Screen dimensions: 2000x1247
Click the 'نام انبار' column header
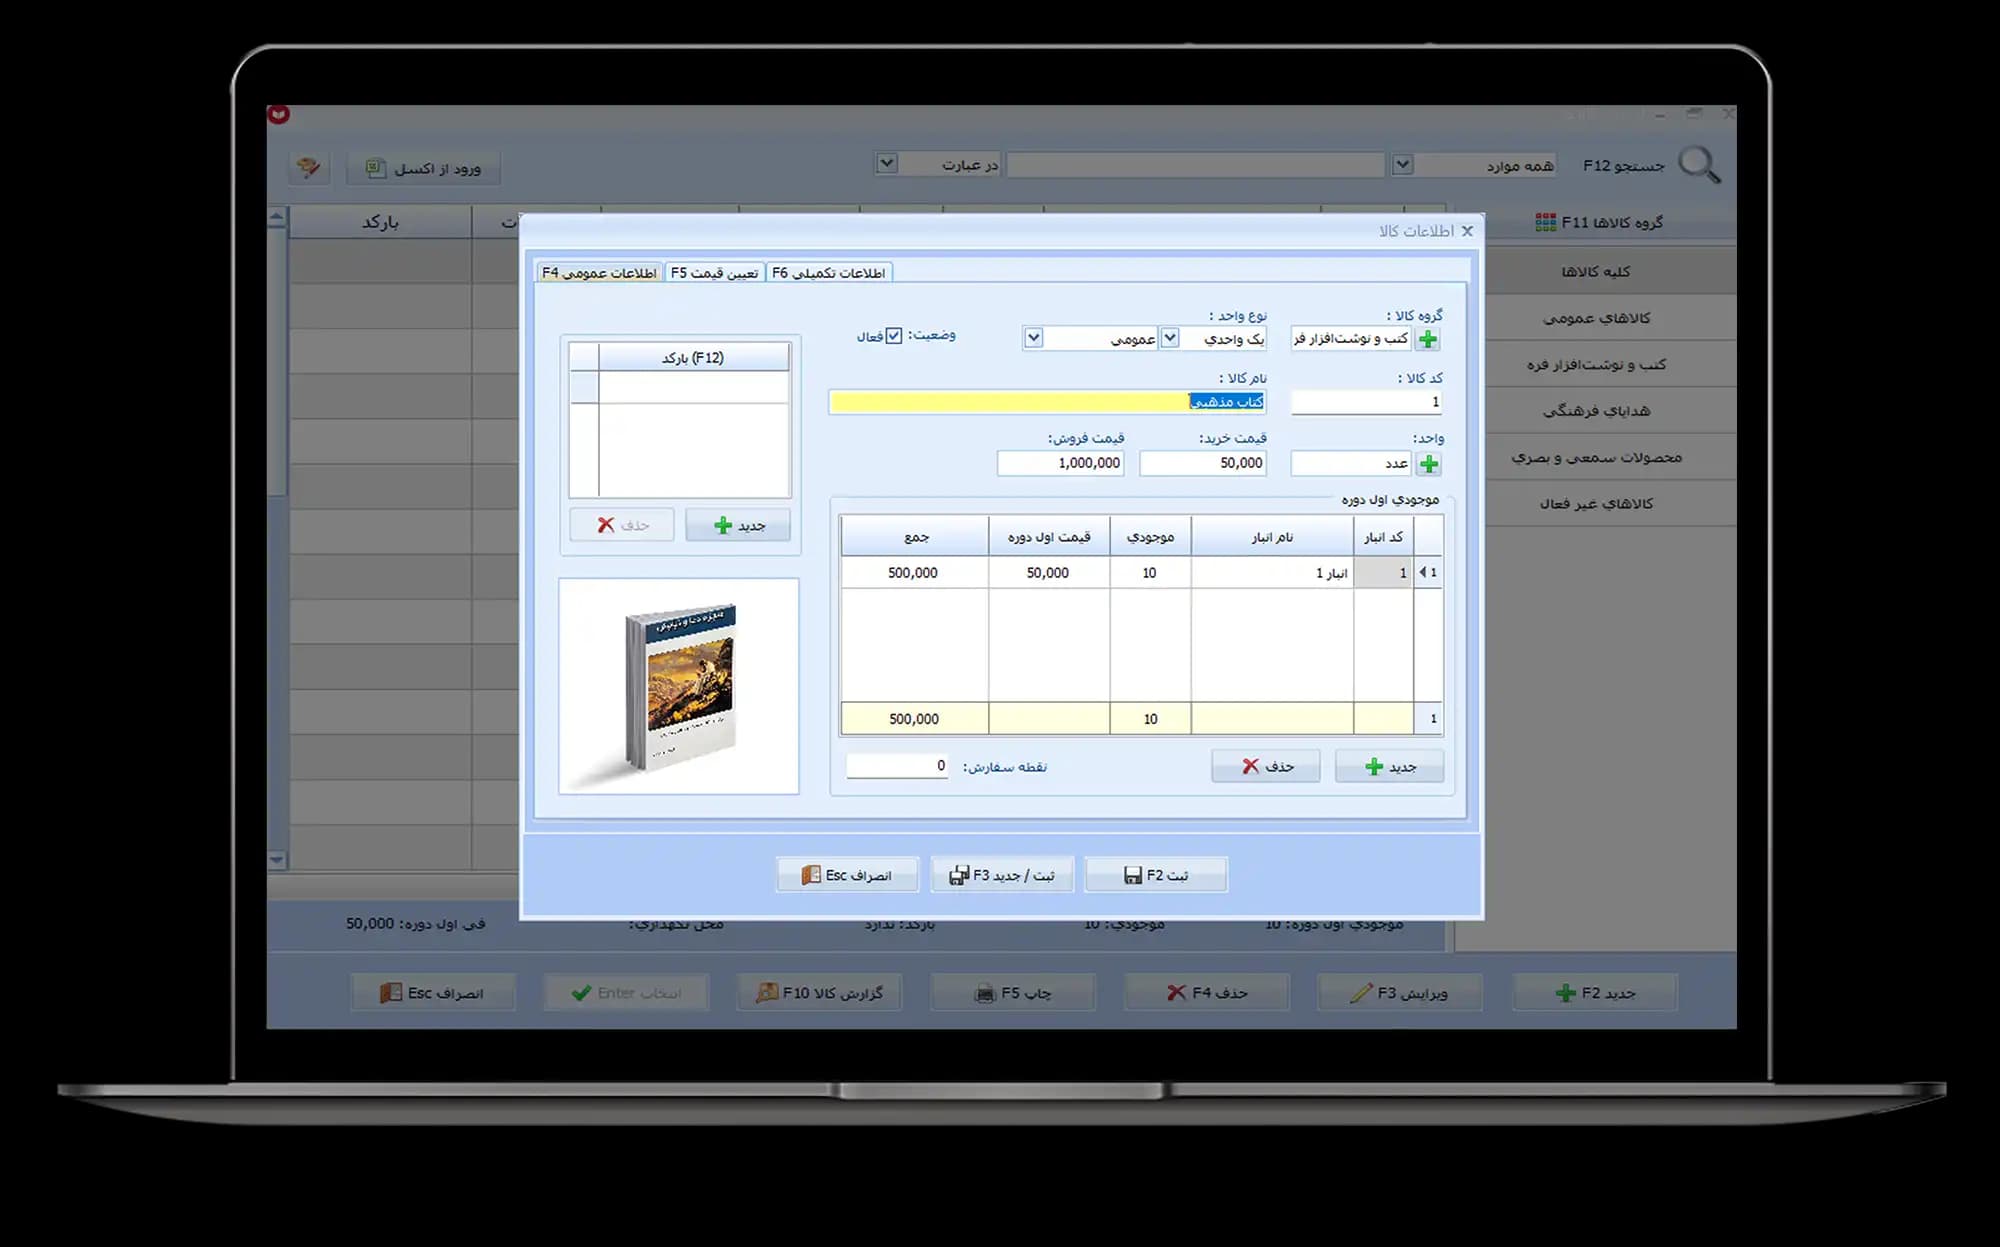click(1272, 537)
